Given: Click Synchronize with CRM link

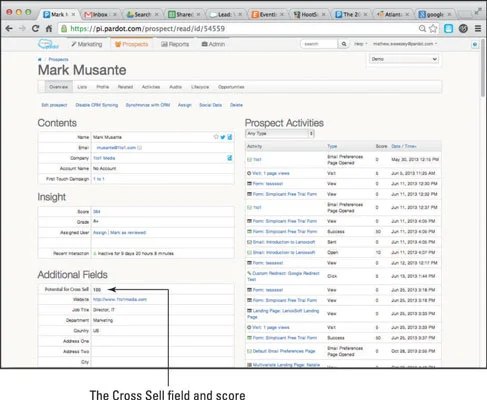Looking at the screenshot, I should pos(148,105).
